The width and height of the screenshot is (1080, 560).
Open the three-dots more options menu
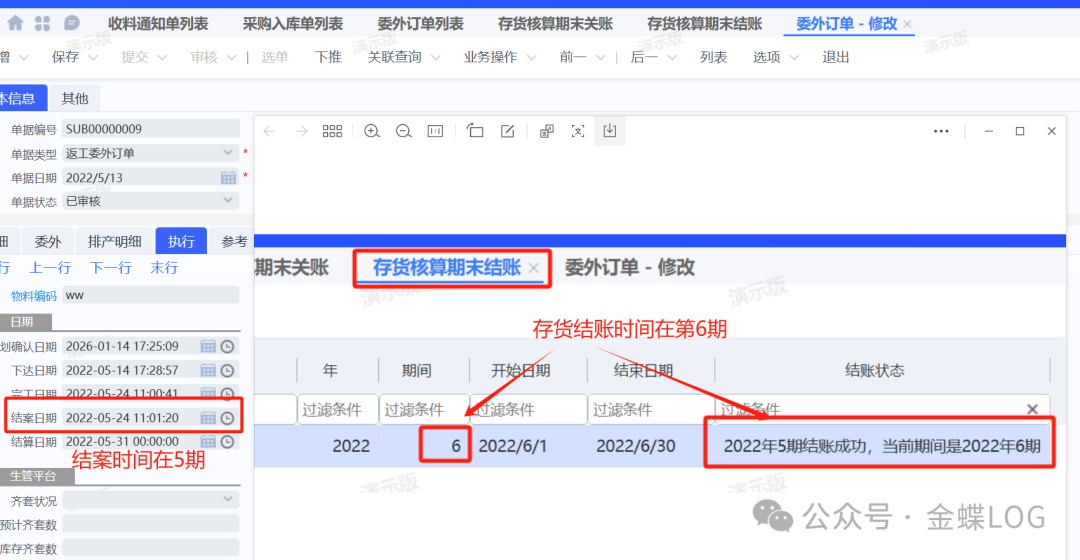941,131
